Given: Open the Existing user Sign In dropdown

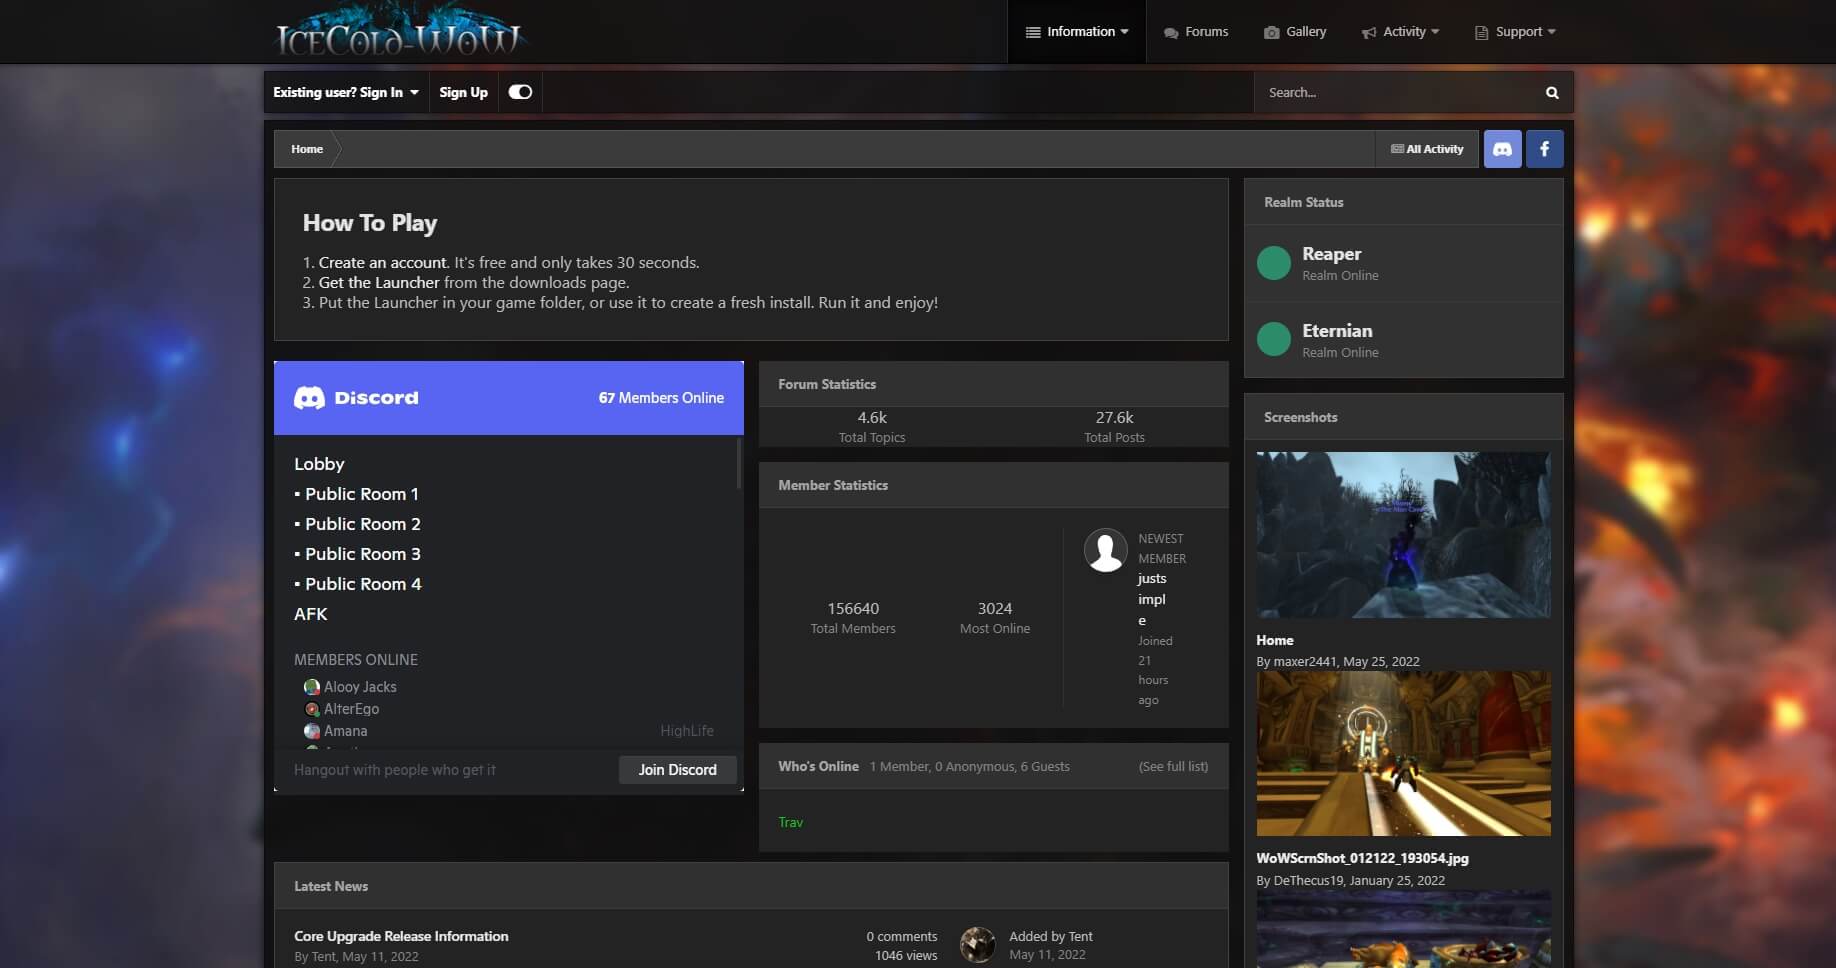Looking at the screenshot, I should click(346, 92).
